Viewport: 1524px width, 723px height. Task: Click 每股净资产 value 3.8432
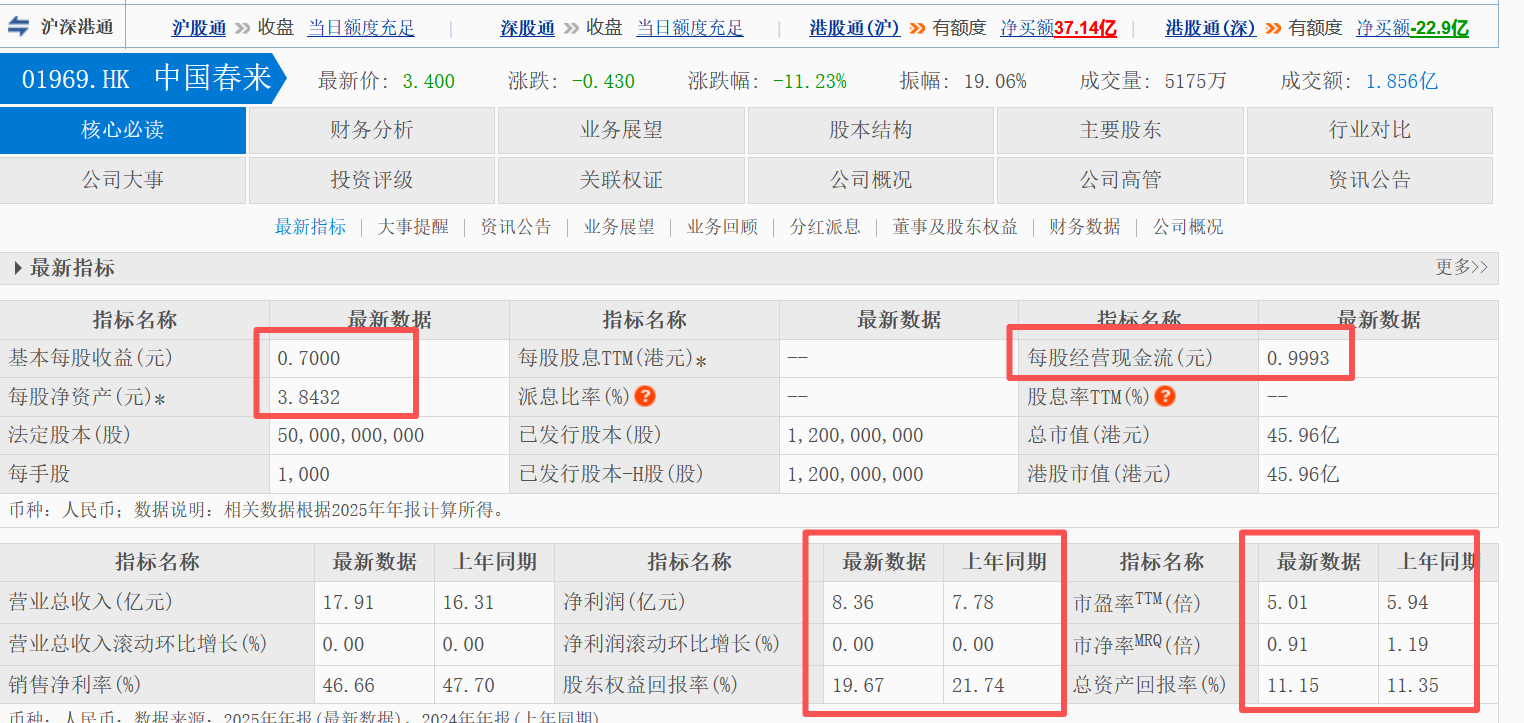point(309,397)
